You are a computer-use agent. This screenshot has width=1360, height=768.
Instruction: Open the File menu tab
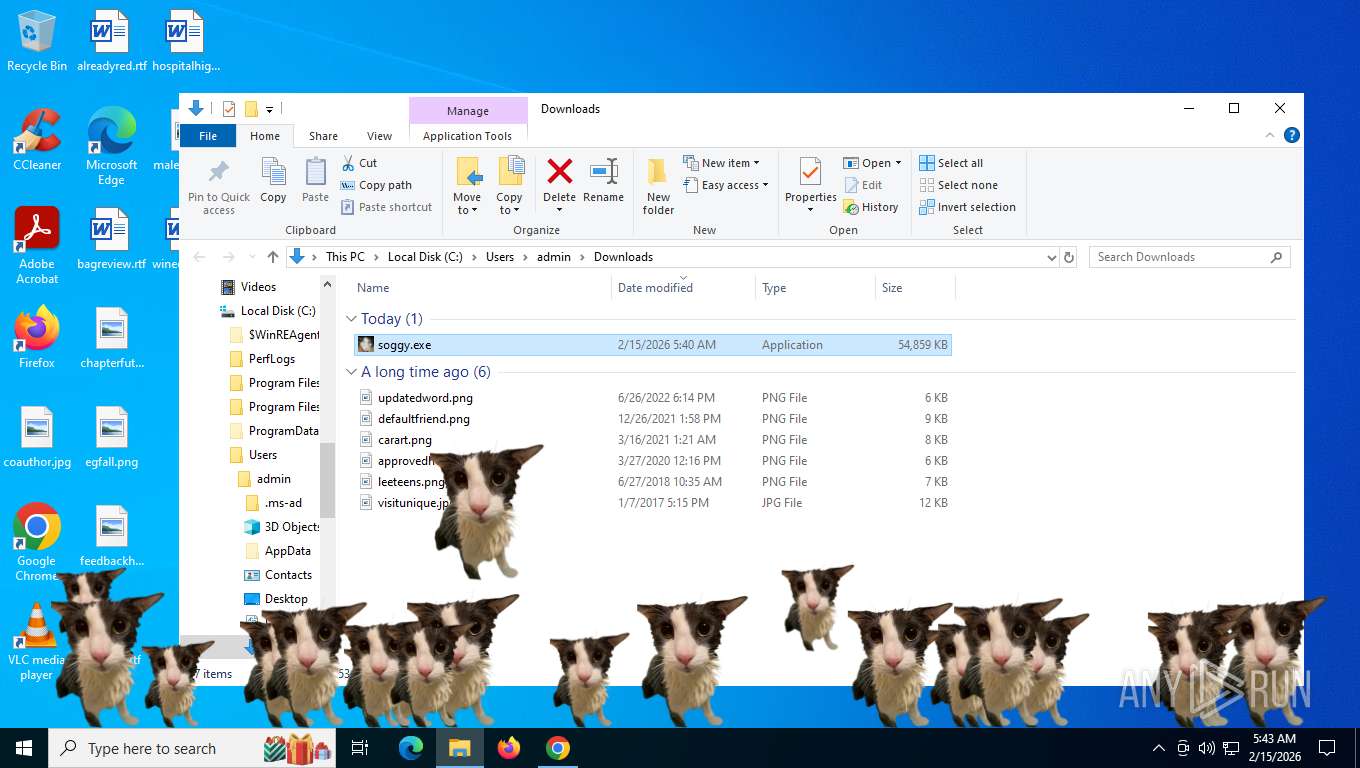pyautogui.click(x=208, y=136)
